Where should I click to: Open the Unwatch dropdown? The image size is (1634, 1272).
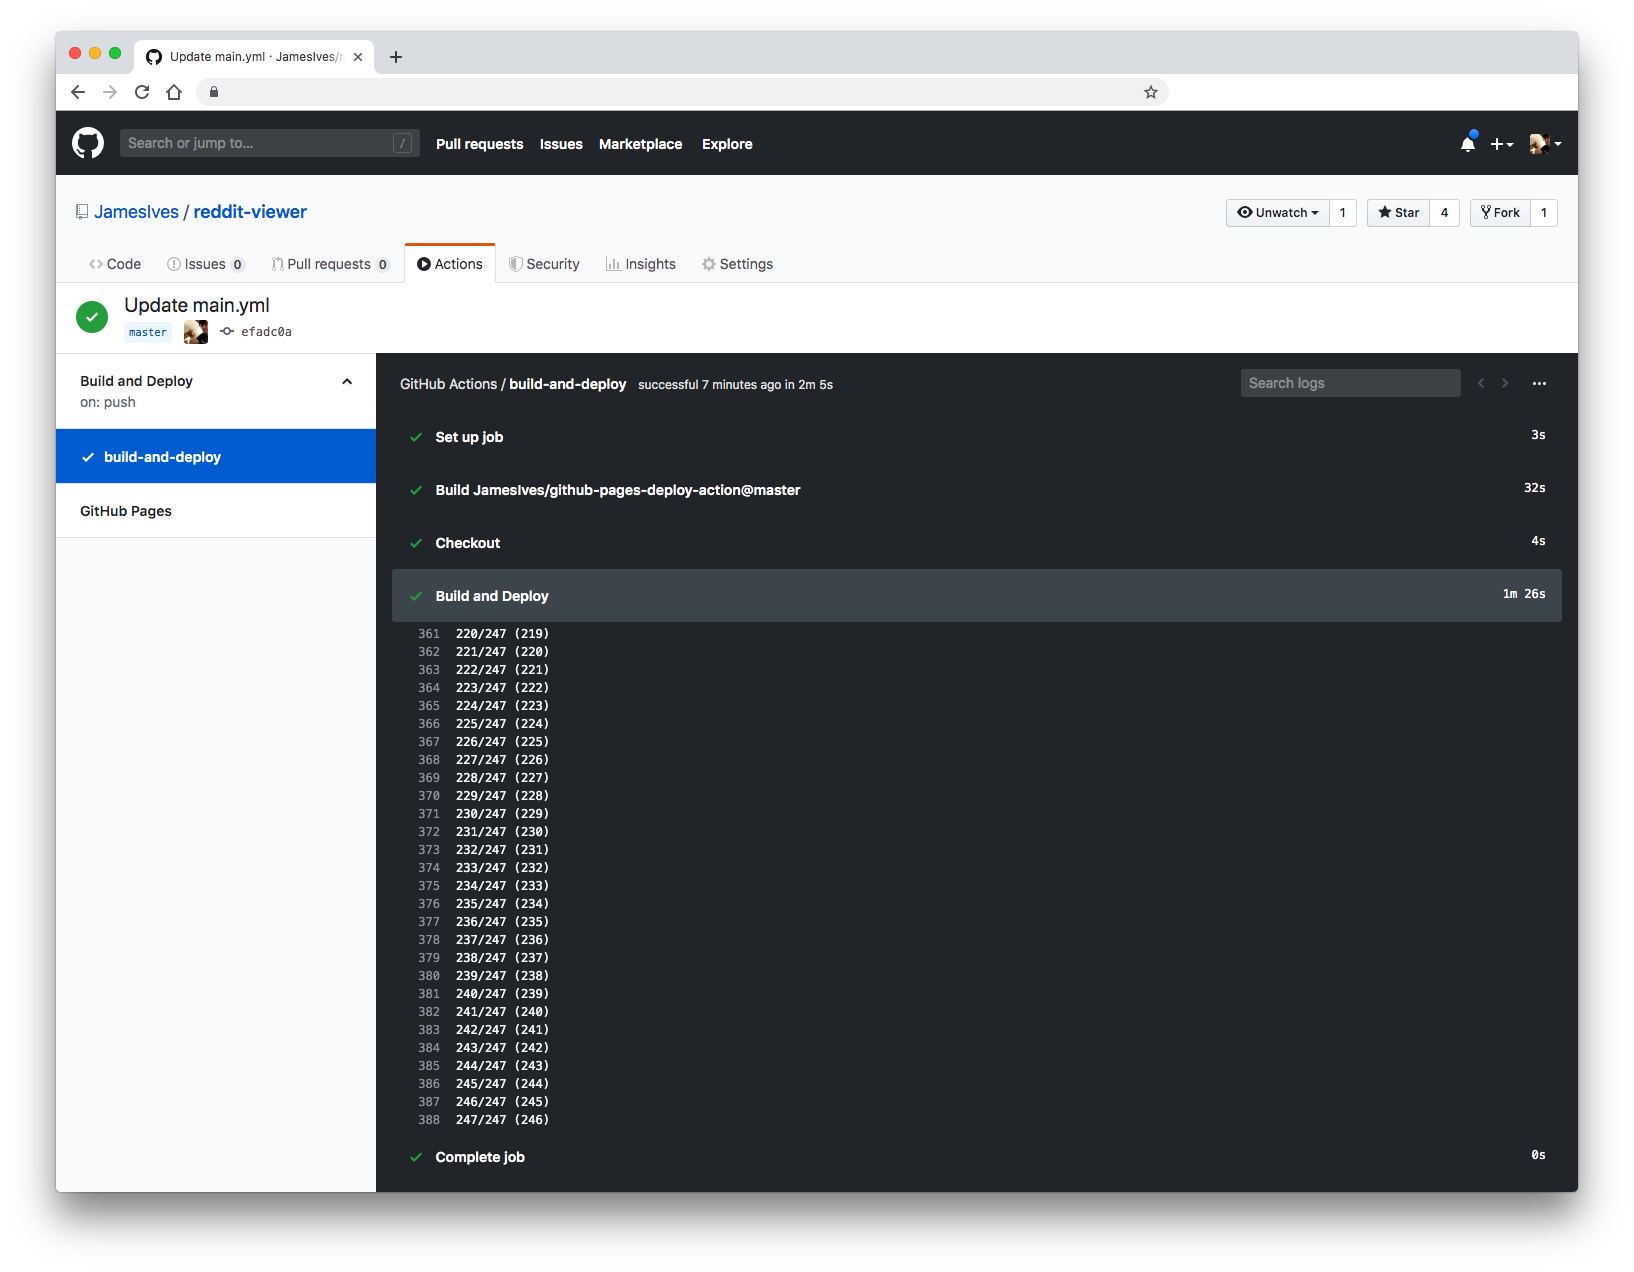pyautogui.click(x=1278, y=213)
